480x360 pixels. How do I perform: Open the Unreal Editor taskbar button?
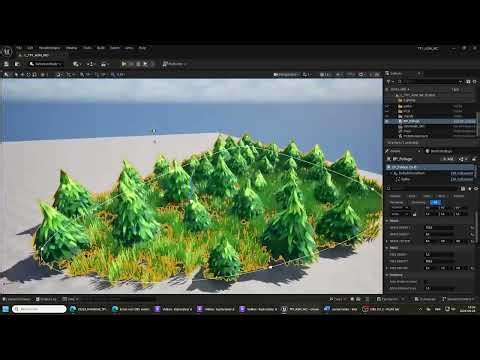tap(301, 309)
